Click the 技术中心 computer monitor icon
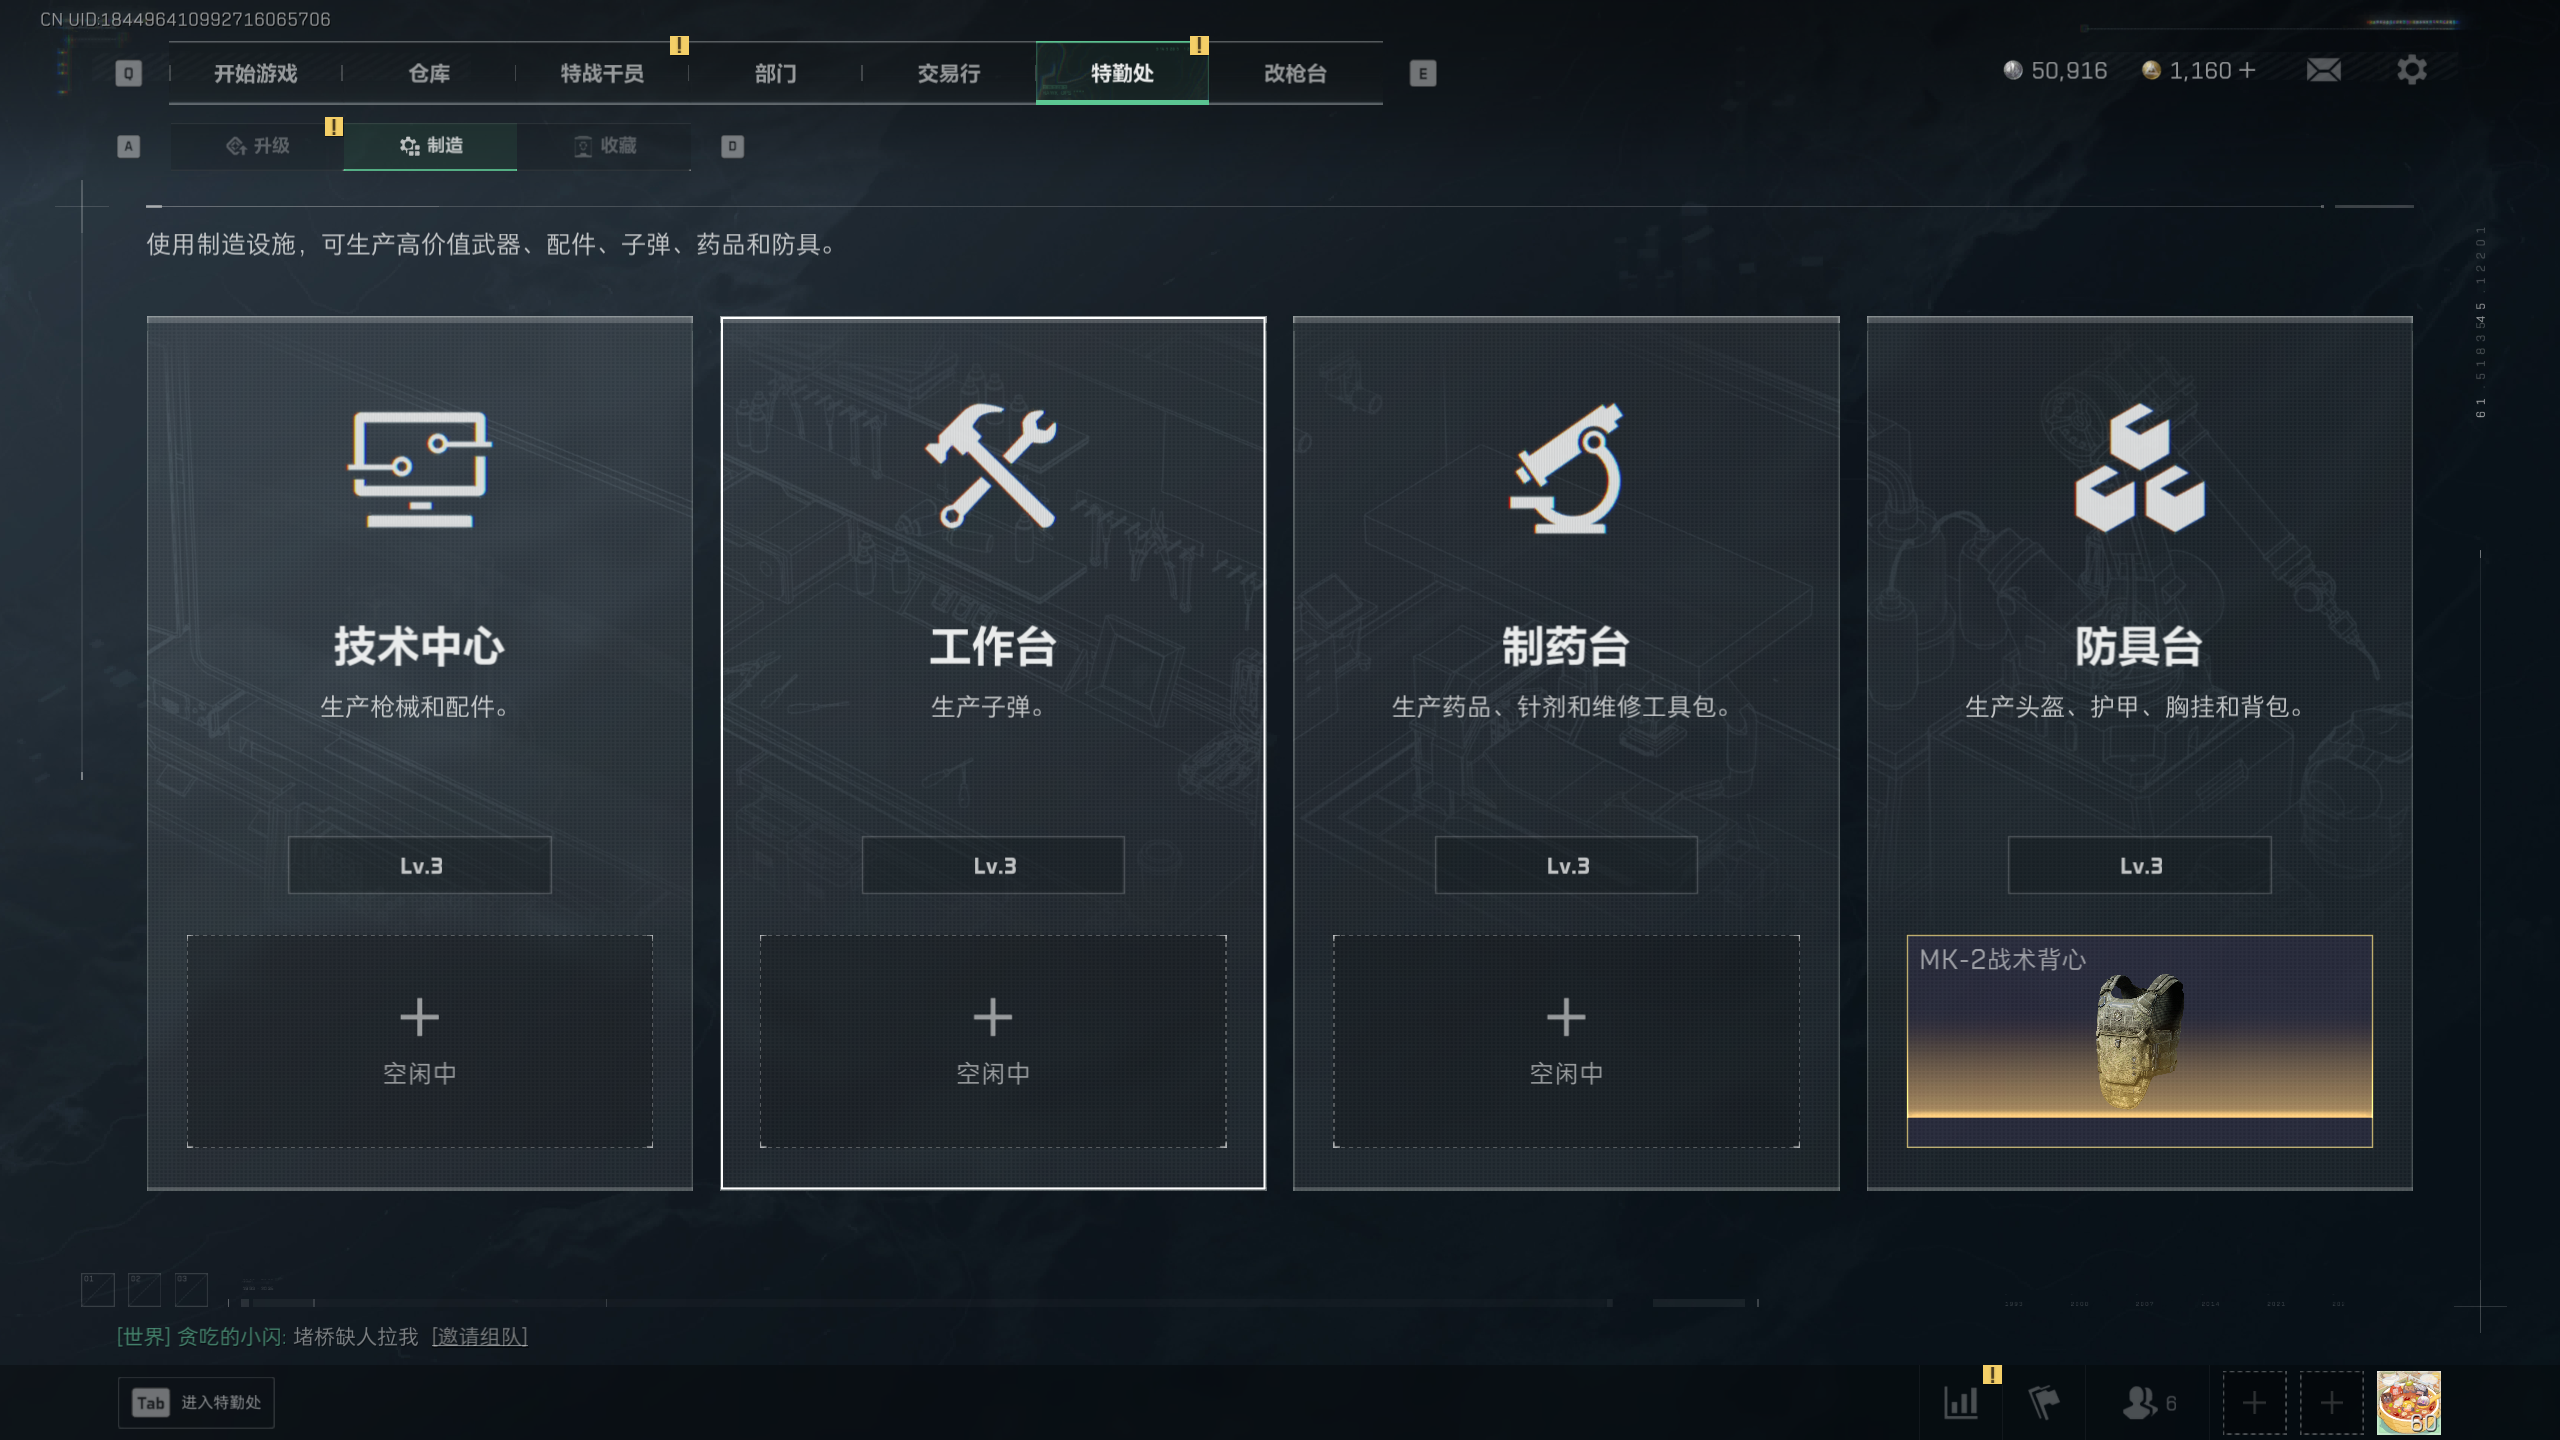Screen dimensions: 2560x1440 coord(420,468)
